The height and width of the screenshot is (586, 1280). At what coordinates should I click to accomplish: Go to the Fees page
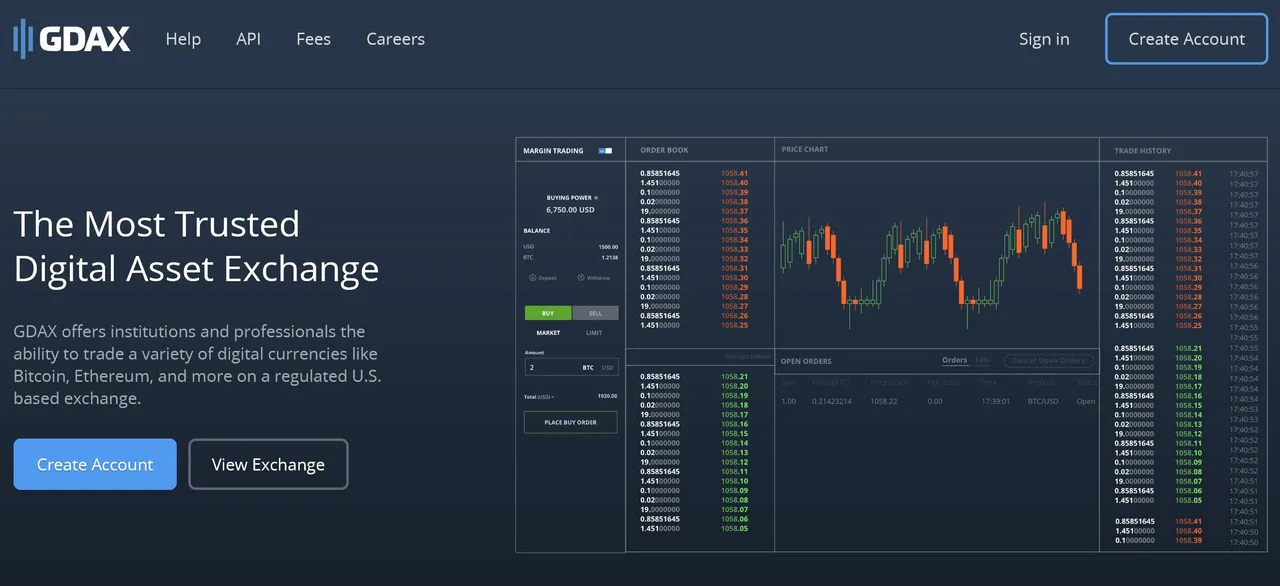click(313, 39)
